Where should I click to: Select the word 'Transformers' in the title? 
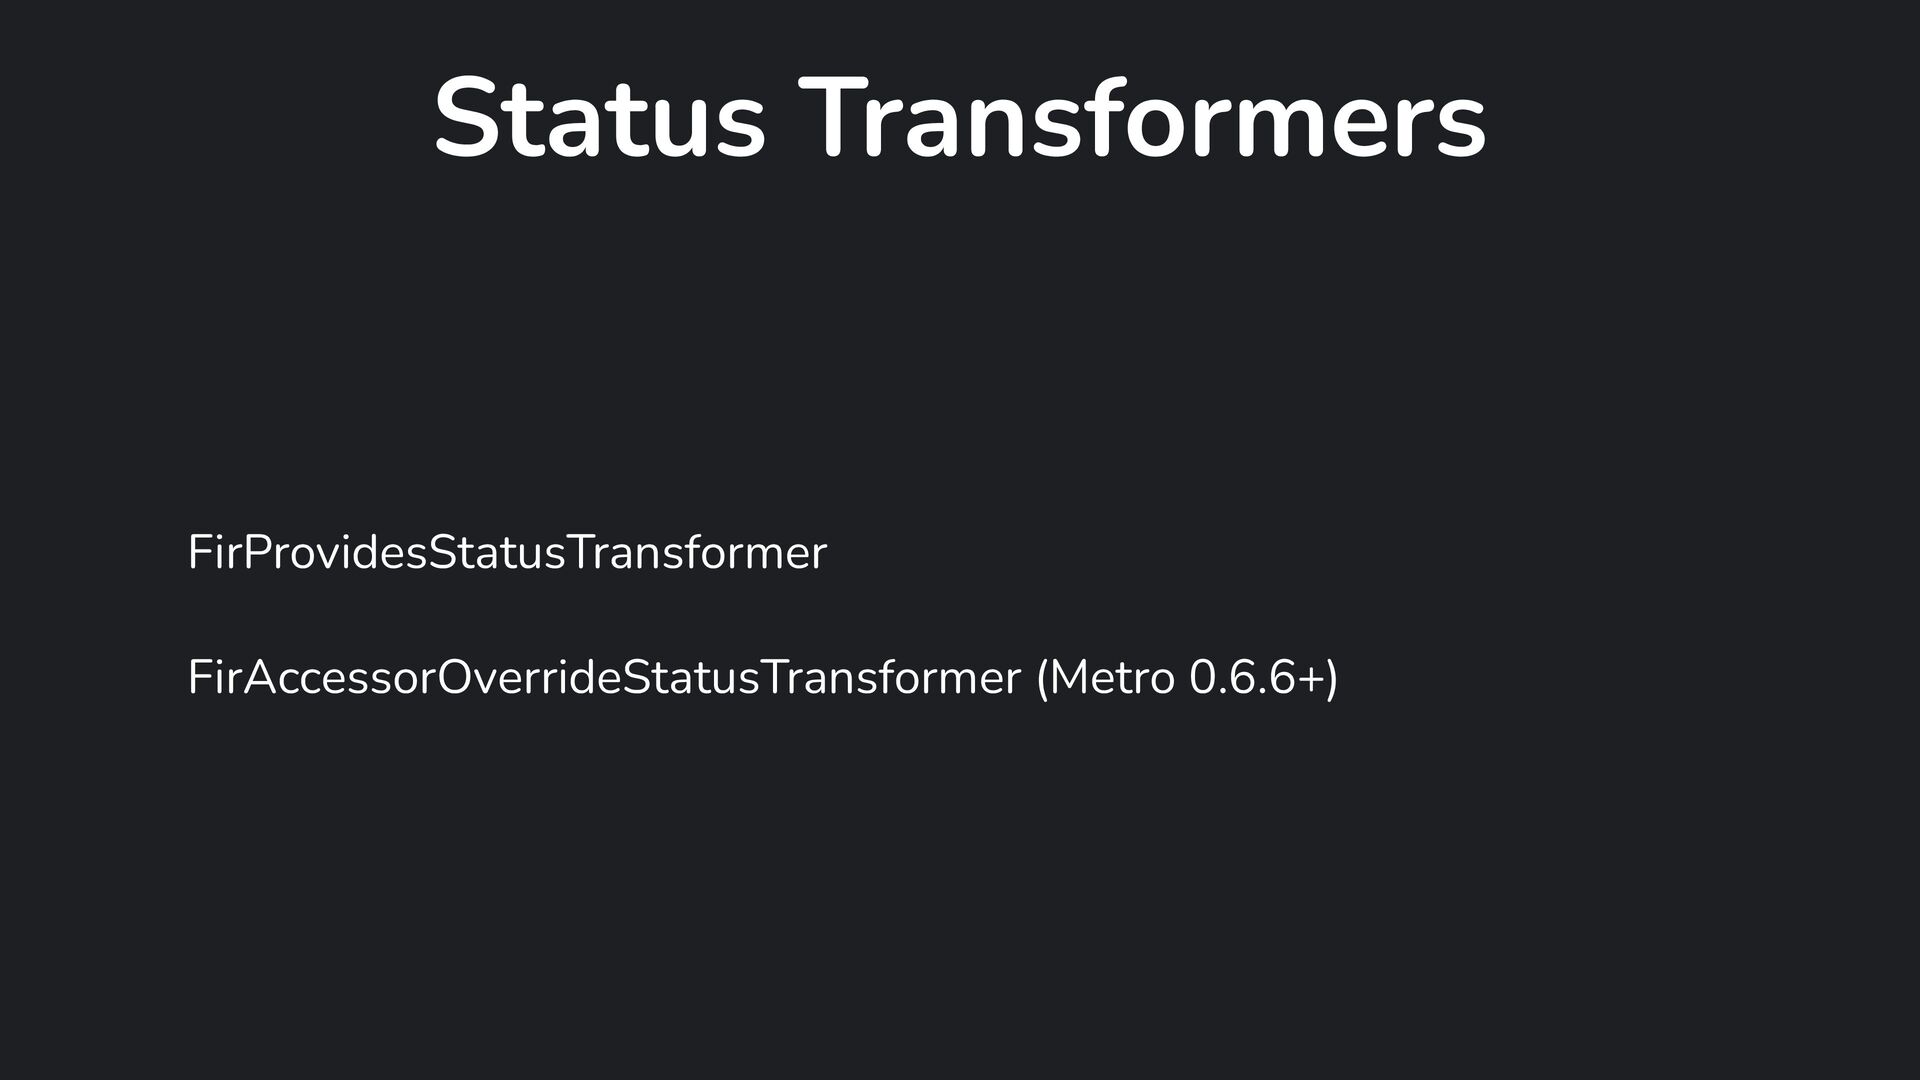point(1143,118)
